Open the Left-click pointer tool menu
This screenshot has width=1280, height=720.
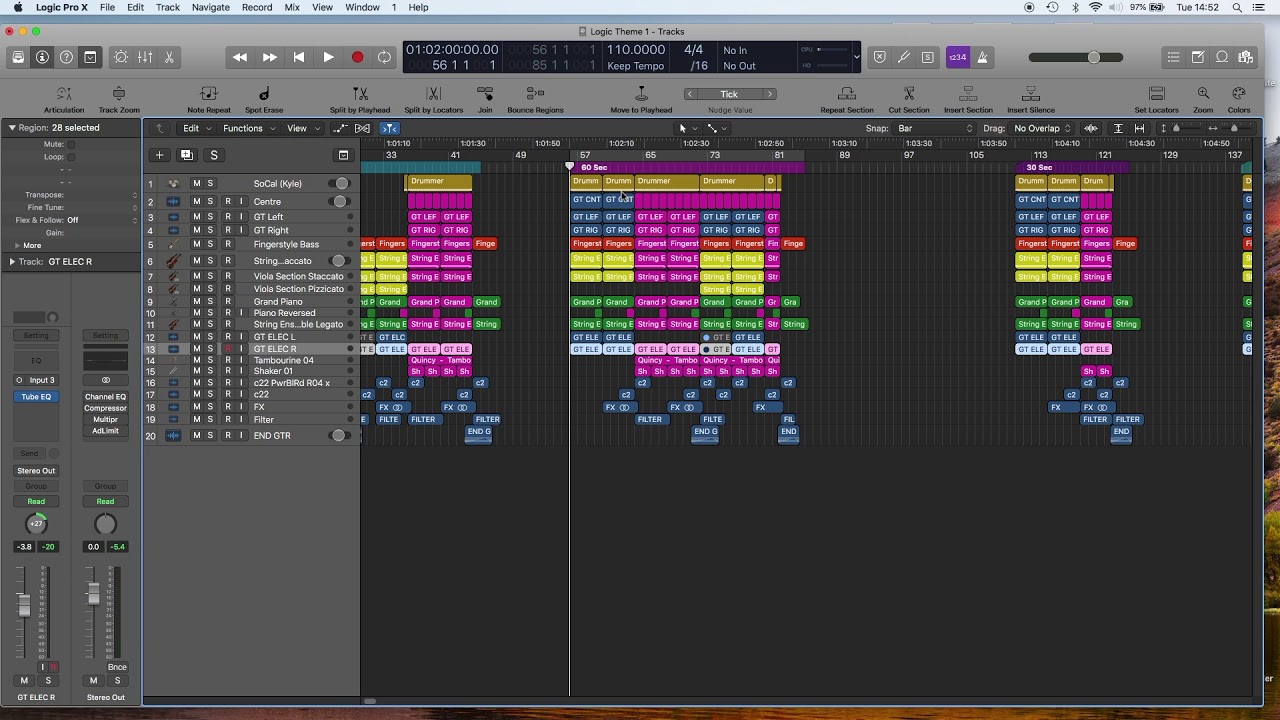click(x=686, y=128)
